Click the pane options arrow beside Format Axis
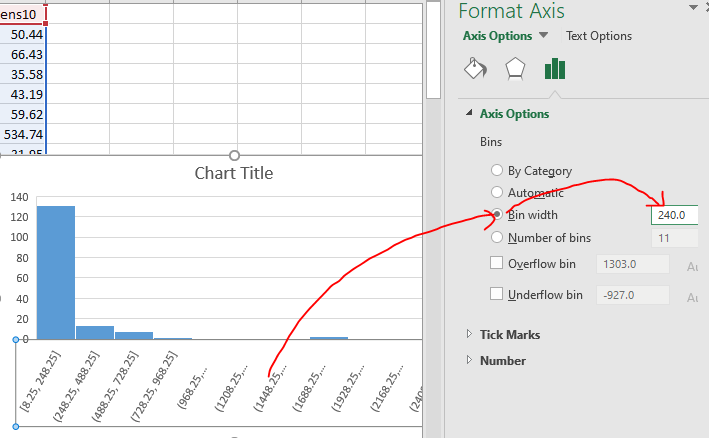 pos(692,9)
